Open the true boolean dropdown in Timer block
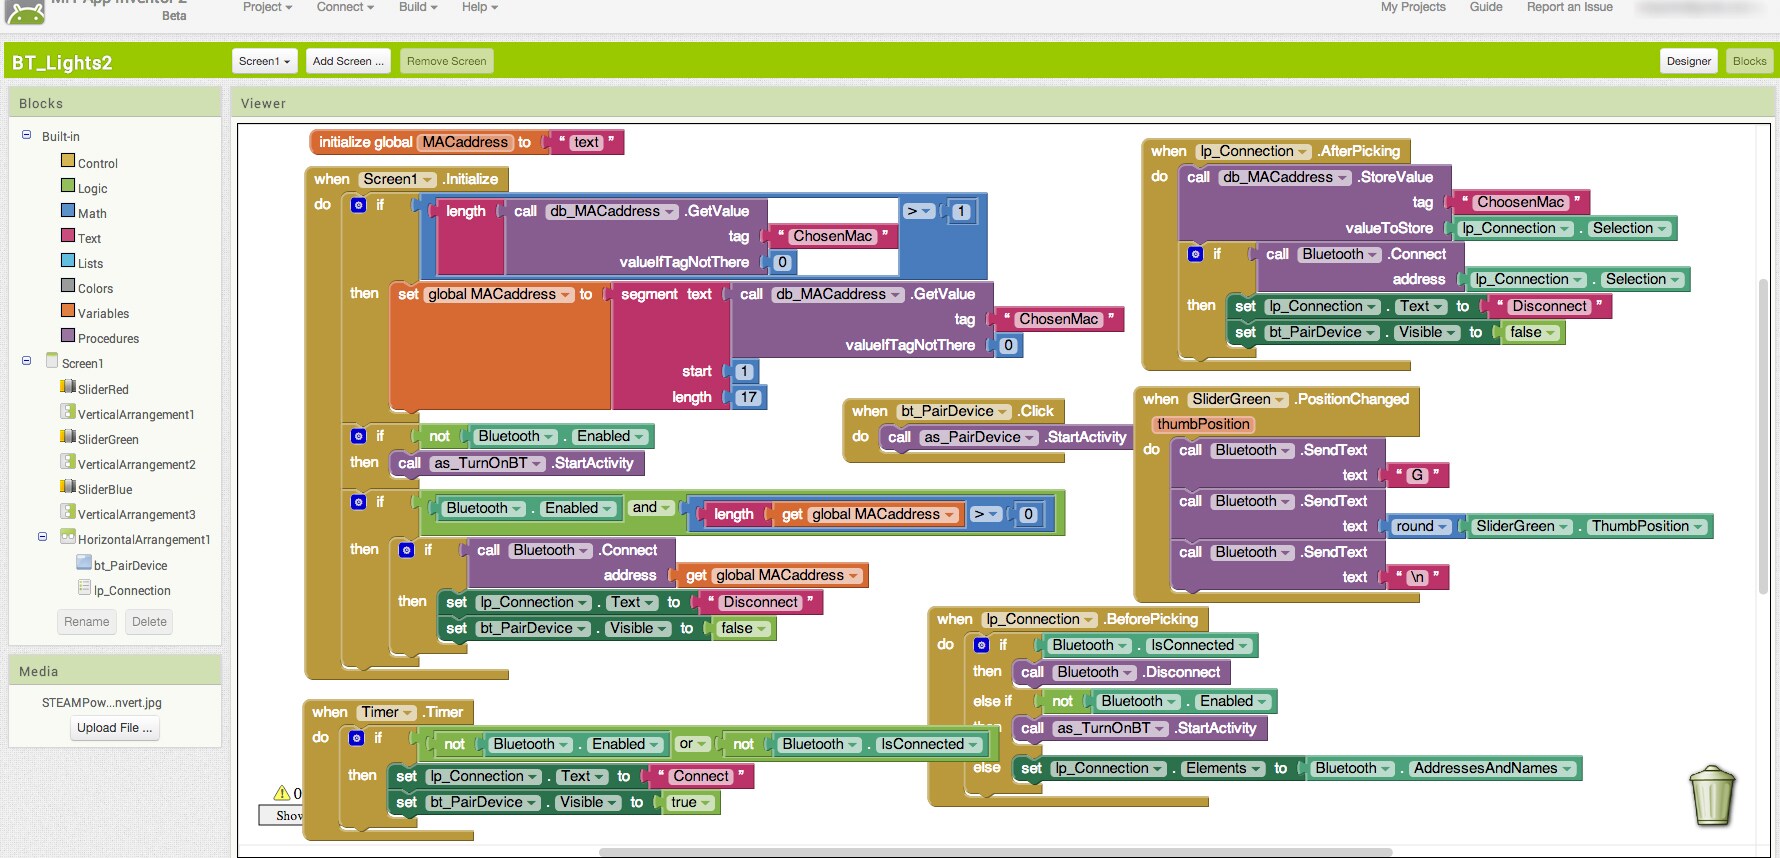Viewport: 1780px width, 858px height. [706, 802]
